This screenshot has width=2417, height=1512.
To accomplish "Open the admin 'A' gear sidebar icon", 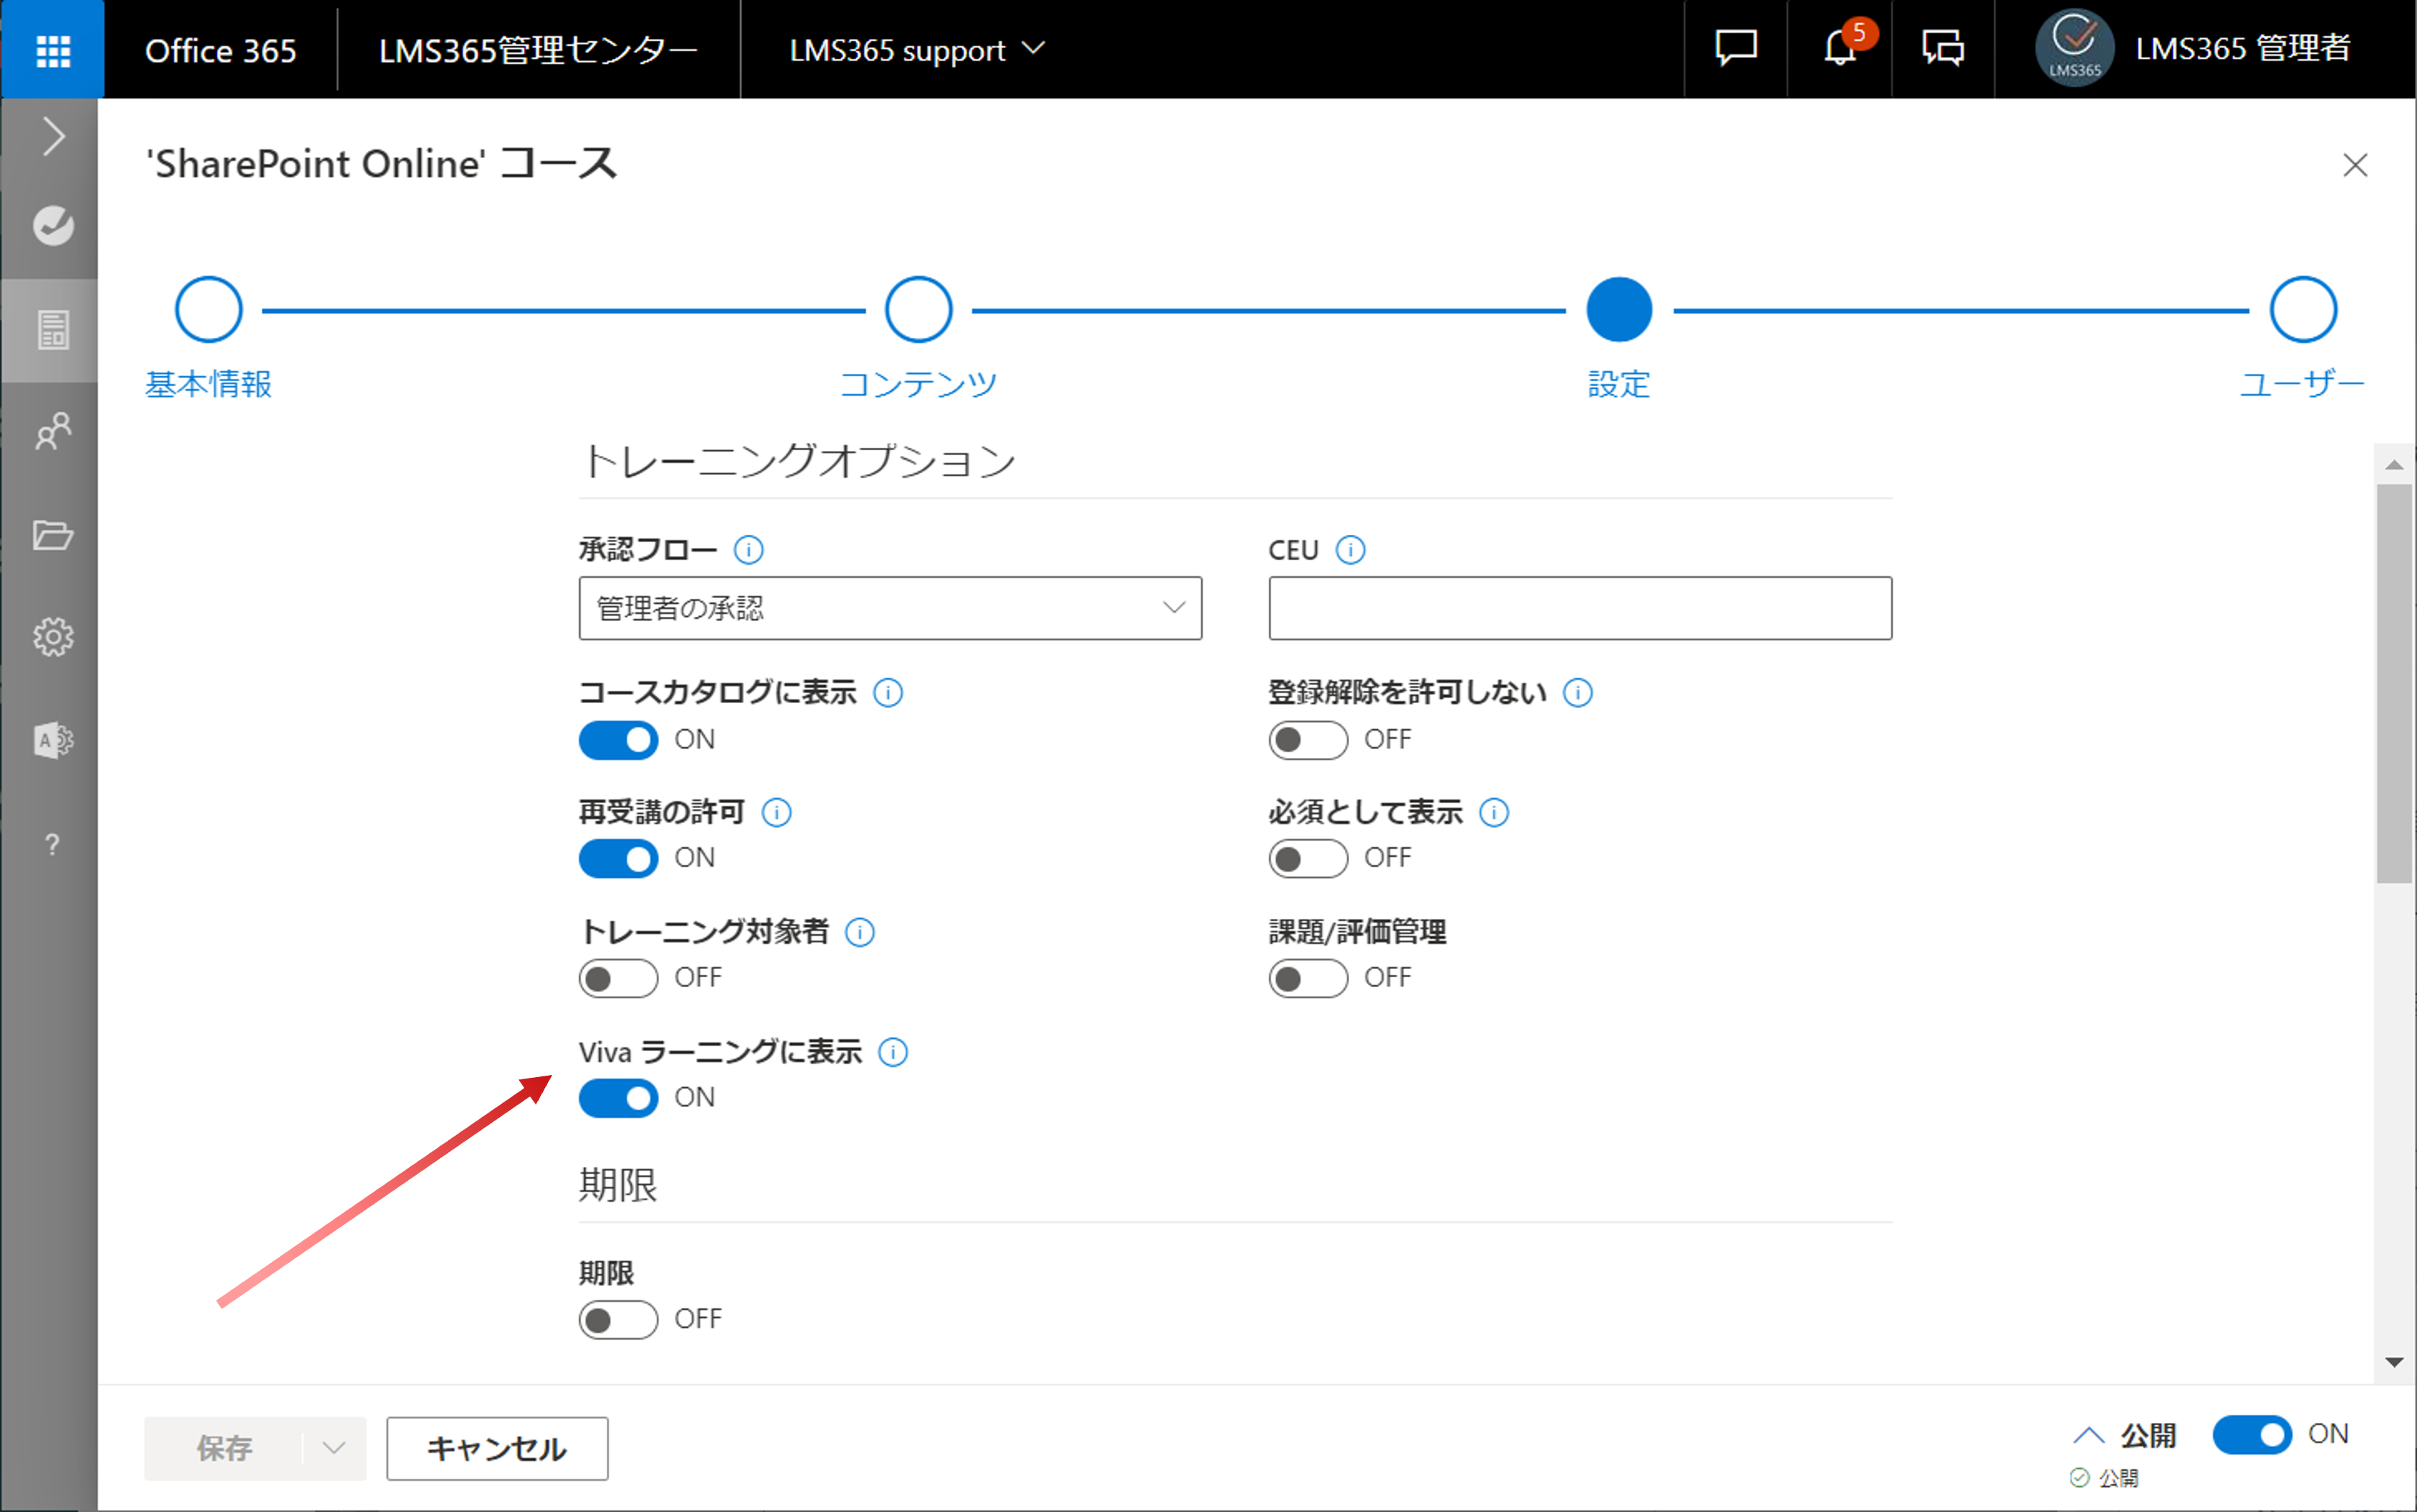I will [52, 740].
